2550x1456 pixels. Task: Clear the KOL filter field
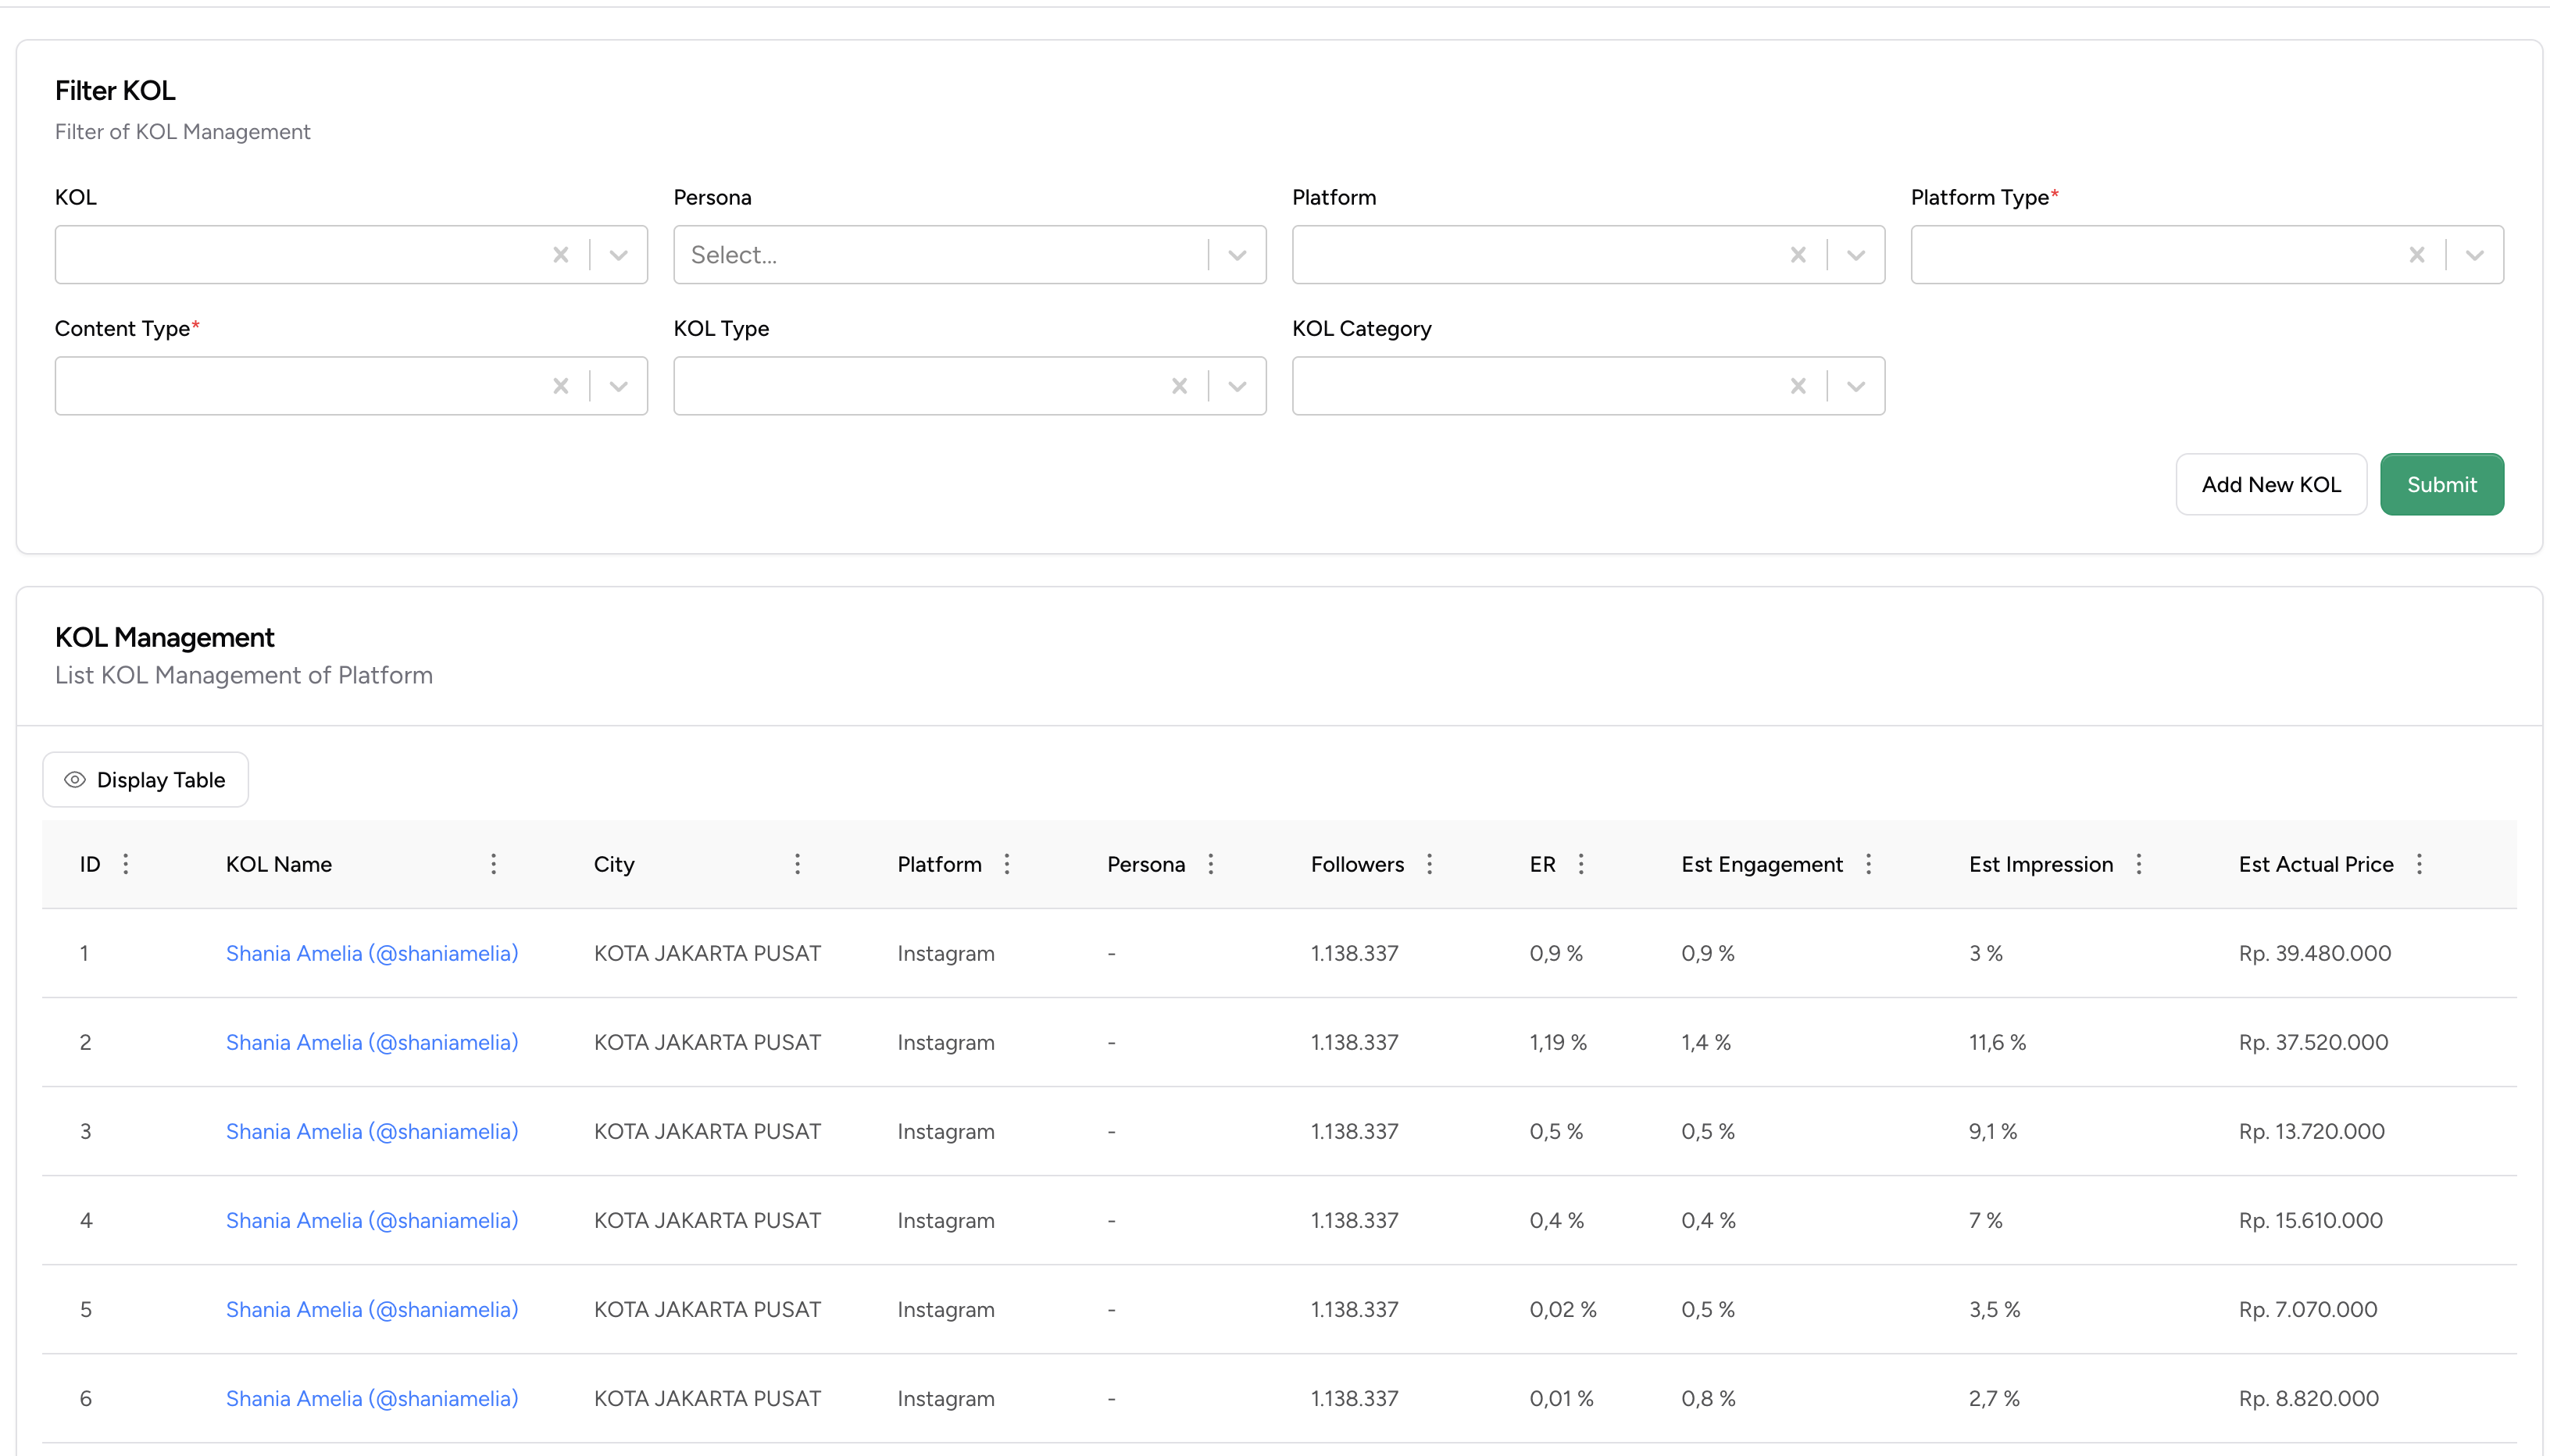pos(560,255)
